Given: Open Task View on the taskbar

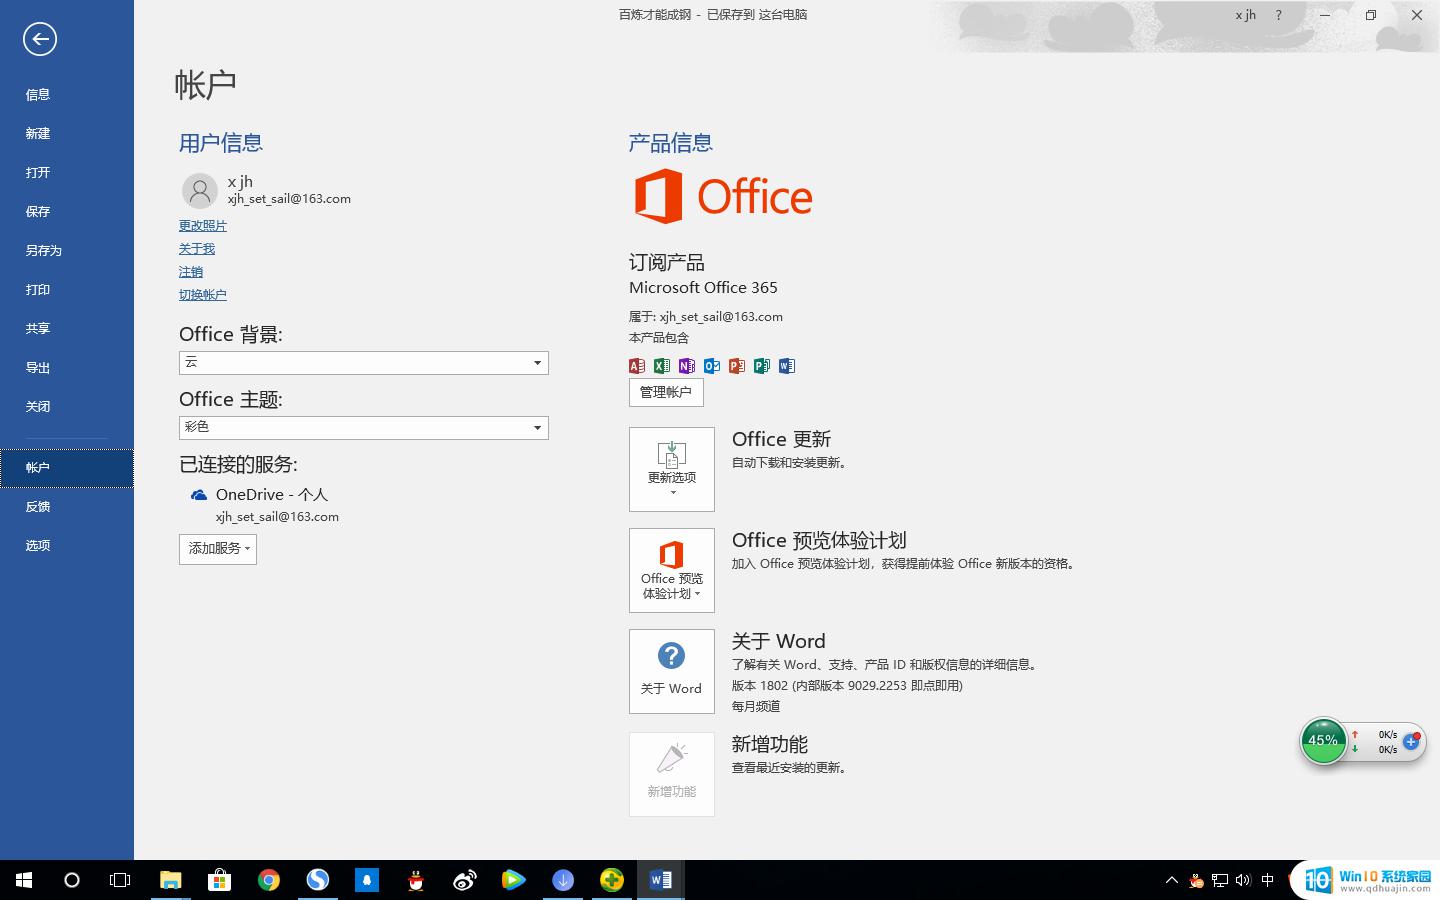Looking at the screenshot, I should coord(120,880).
